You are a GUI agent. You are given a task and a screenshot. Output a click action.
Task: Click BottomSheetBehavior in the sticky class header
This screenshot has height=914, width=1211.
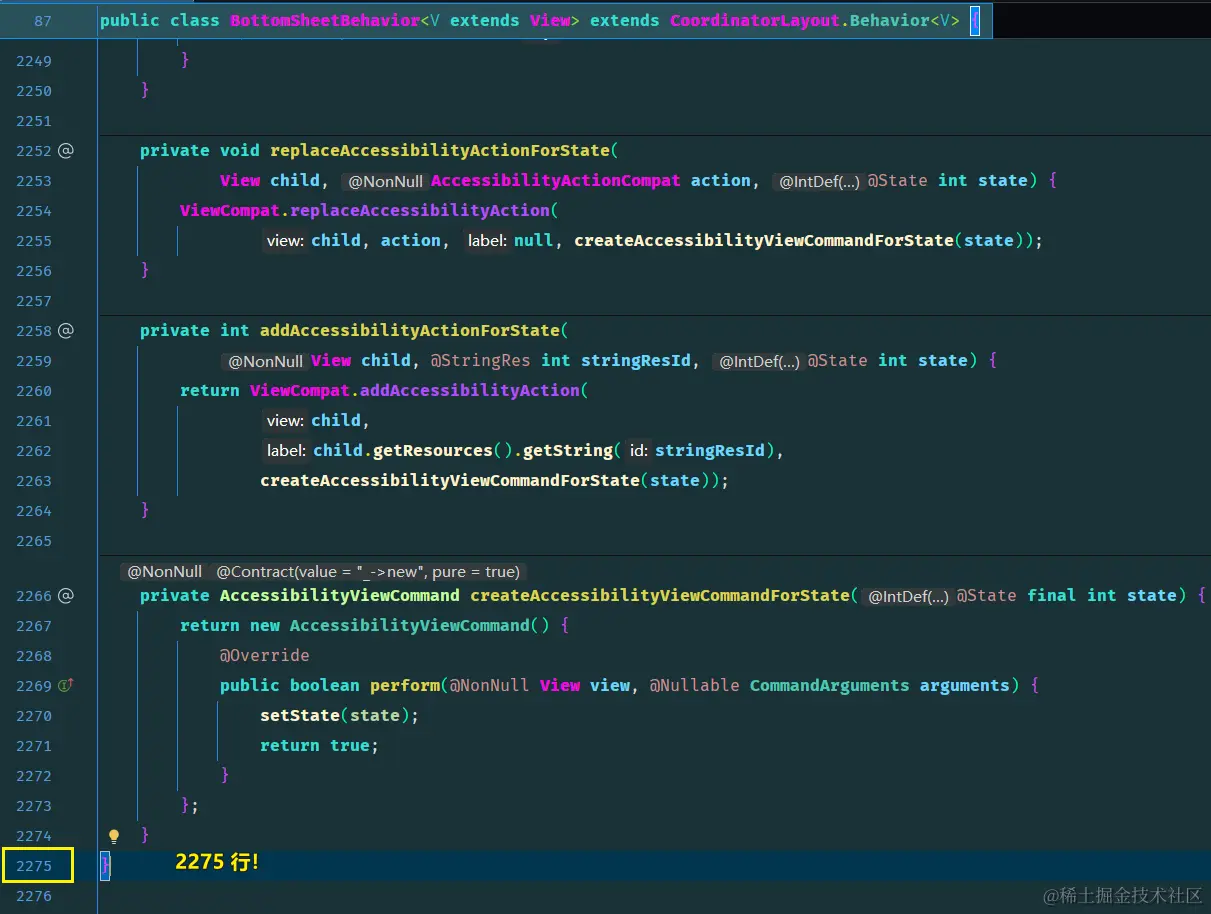tap(325, 20)
